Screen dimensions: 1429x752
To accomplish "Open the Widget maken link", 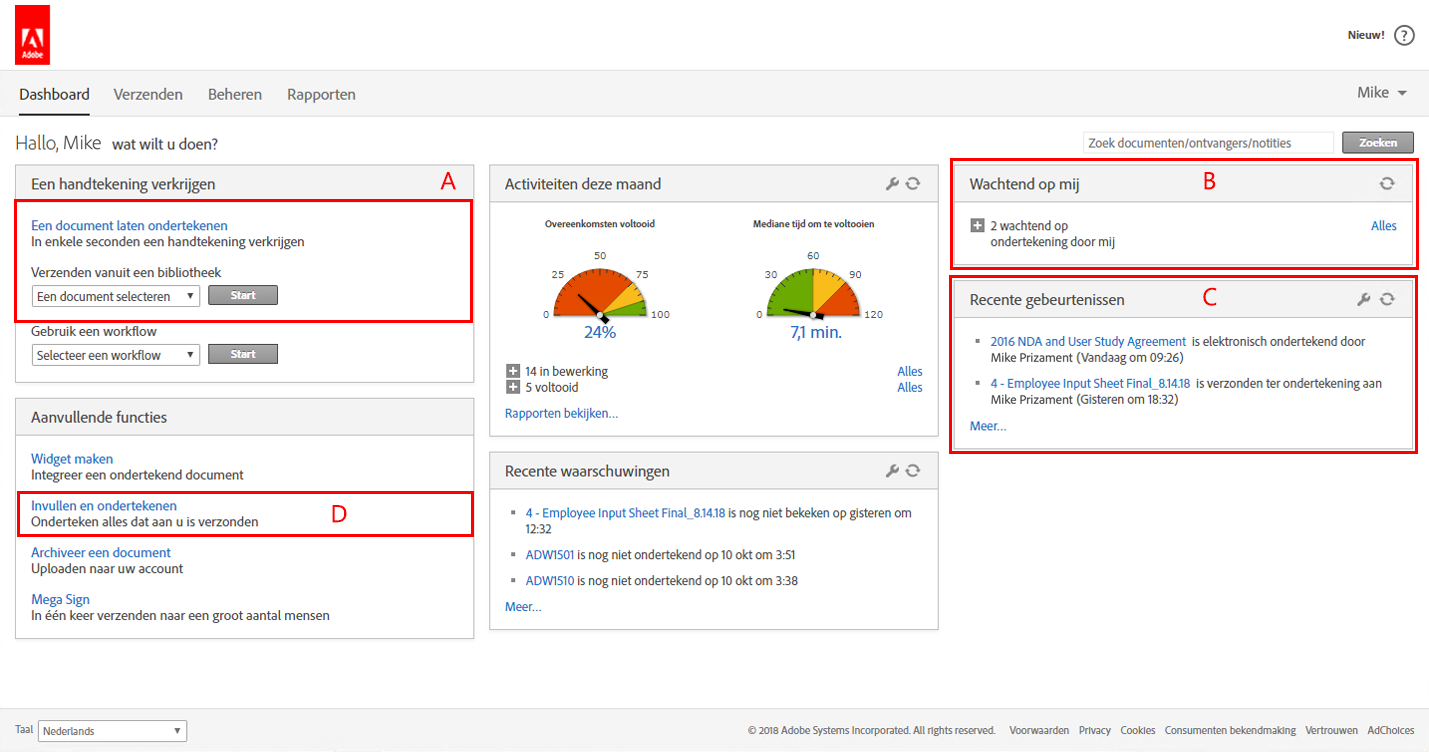I will [72, 460].
